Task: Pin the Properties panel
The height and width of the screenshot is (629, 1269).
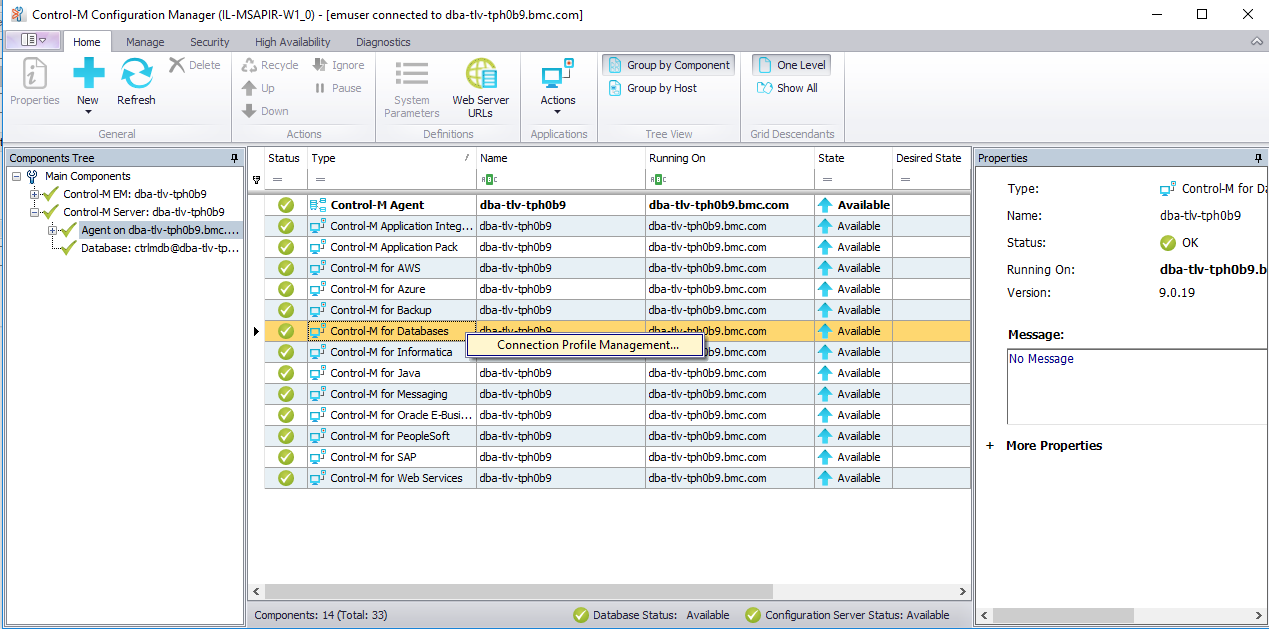Action: pyautogui.click(x=1259, y=158)
